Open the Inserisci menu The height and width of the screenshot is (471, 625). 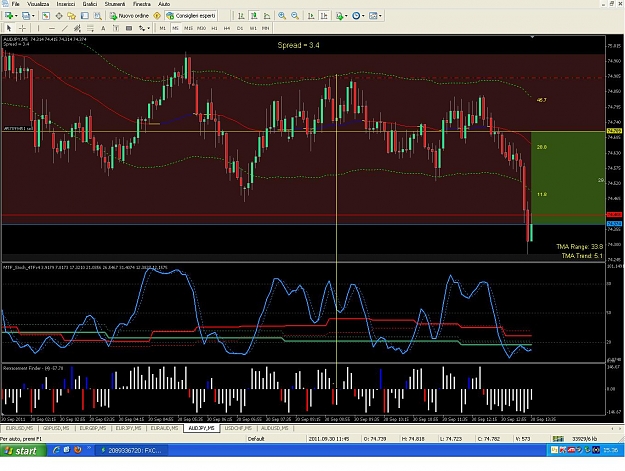pos(66,4)
